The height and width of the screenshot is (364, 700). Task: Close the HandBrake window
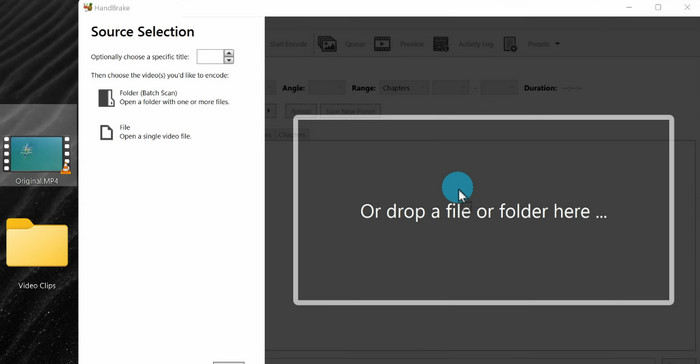click(687, 7)
